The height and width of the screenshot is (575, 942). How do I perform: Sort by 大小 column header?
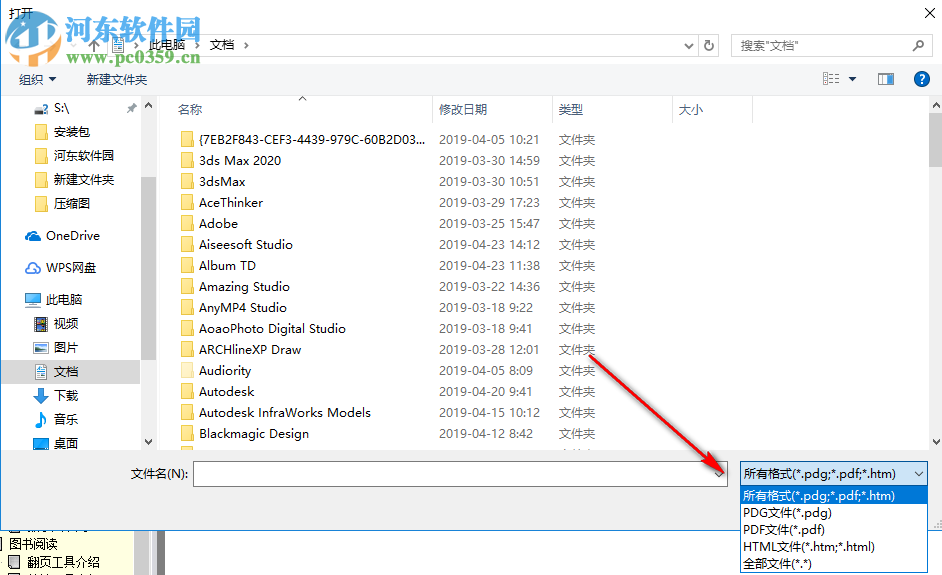pyautogui.click(x=691, y=109)
